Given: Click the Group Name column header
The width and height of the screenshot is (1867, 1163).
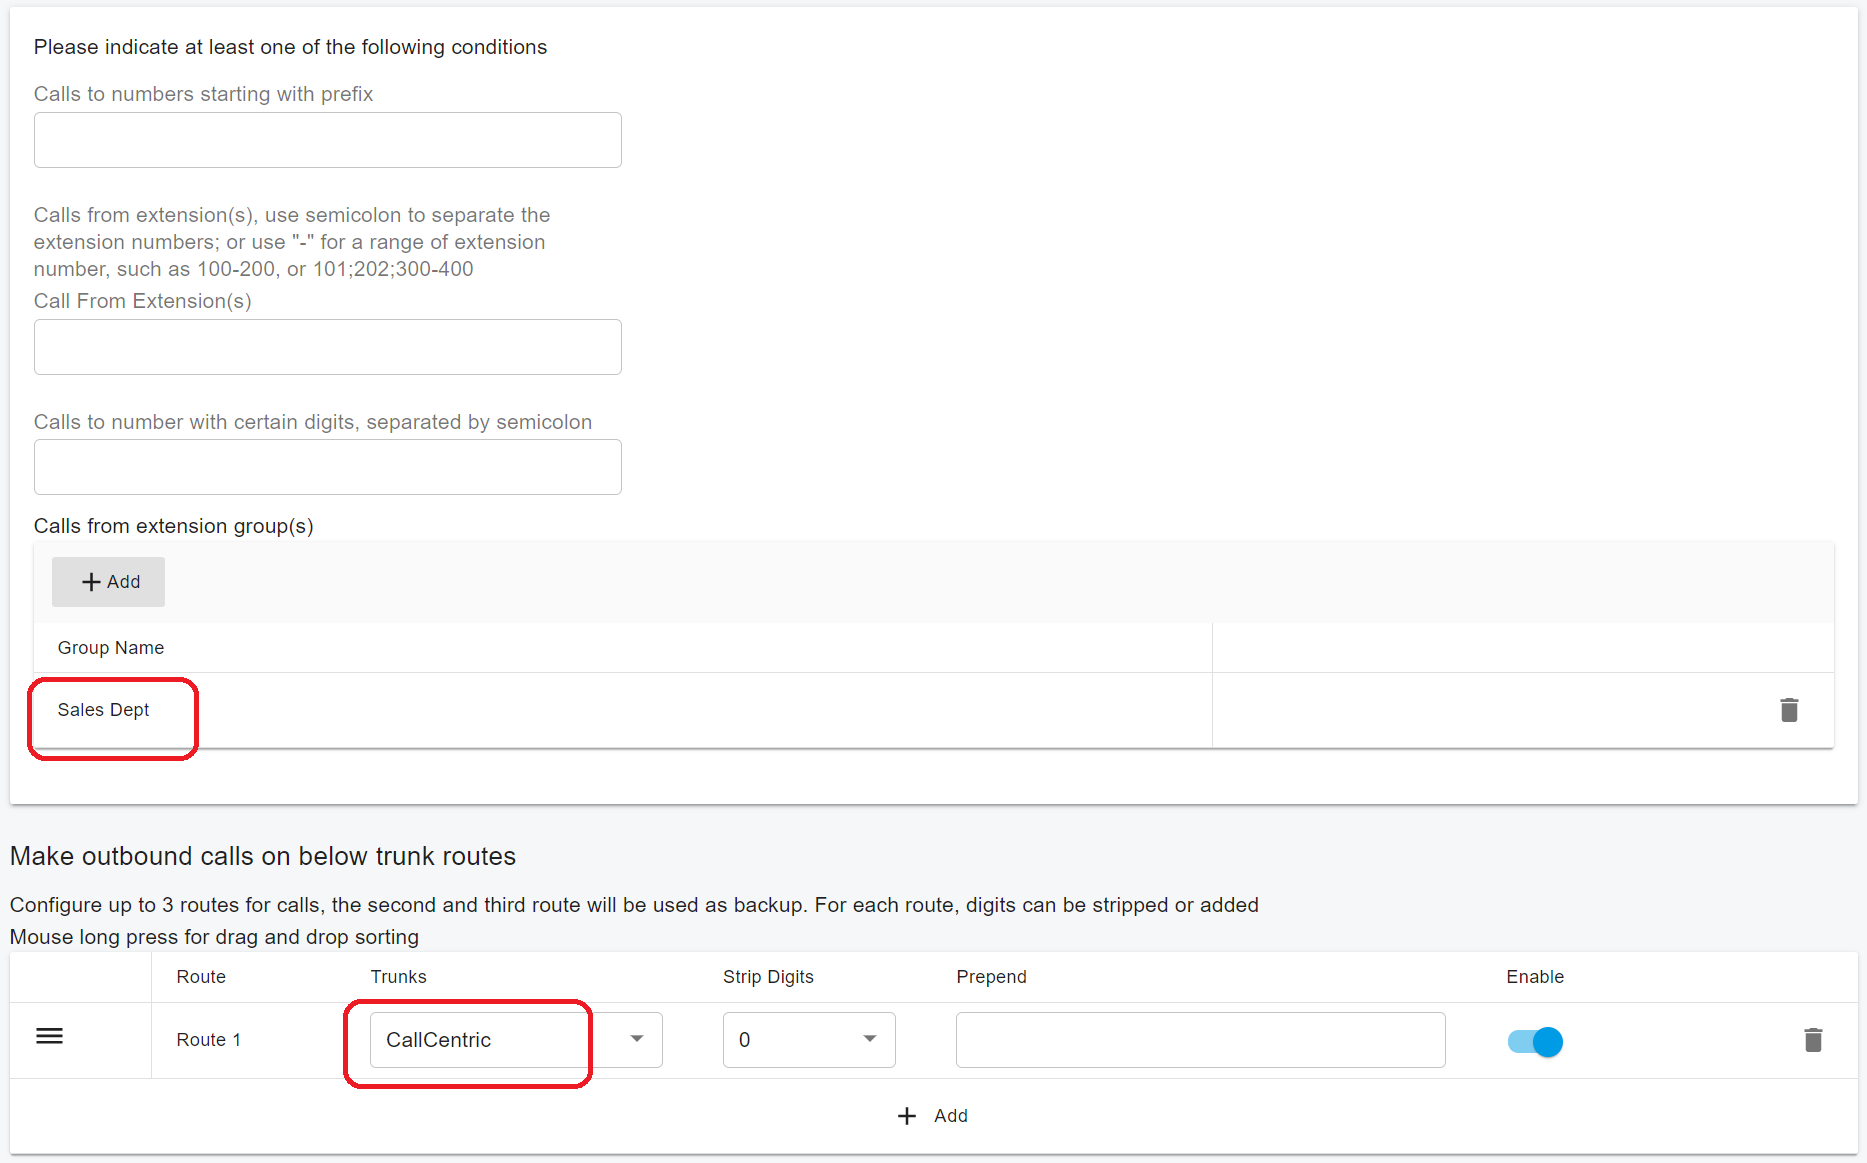Looking at the screenshot, I should click(x=111, y=648).
